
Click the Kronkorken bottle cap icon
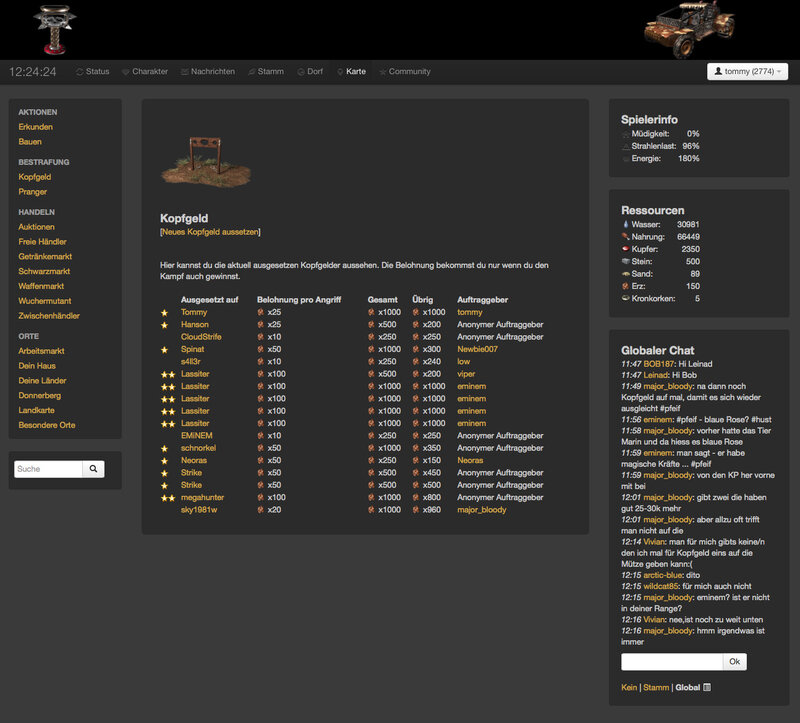click(627, 296)
